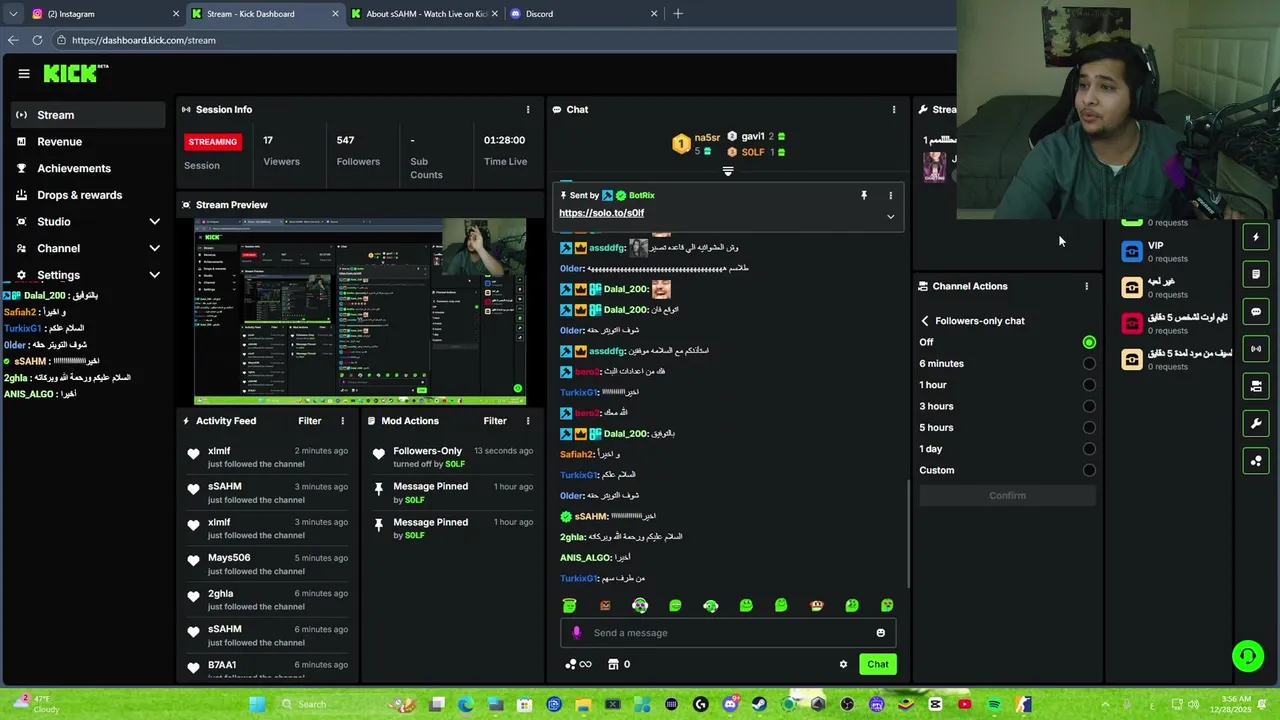Click the camera layout sidebar icon

(1256, 386)
